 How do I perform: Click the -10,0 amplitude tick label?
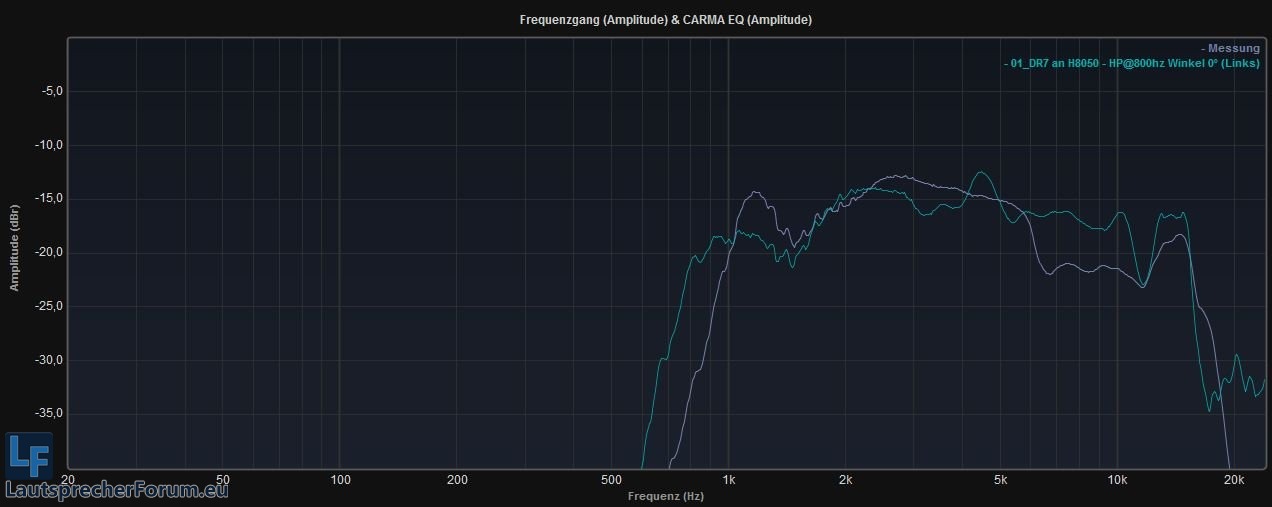[x=49, y=145]
